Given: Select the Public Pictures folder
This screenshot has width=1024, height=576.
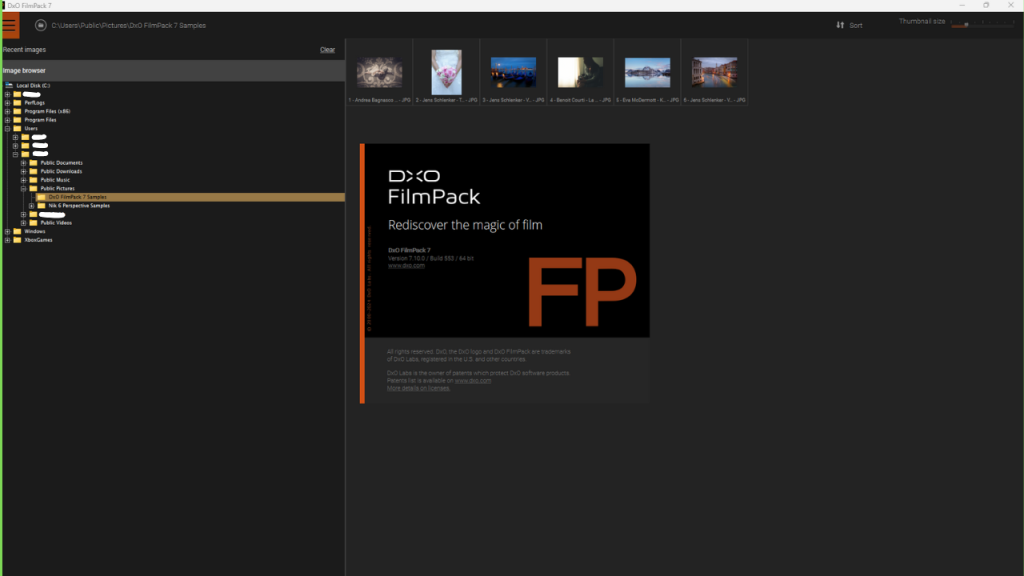Looking at the screenshot, I should pyautogui.click(x=57, y=189).
